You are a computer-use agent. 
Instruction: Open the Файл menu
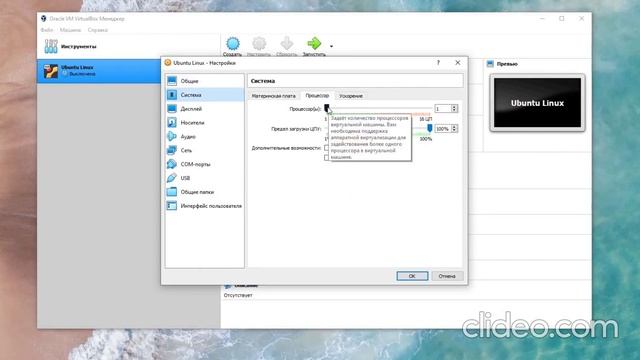coord(47,30)
